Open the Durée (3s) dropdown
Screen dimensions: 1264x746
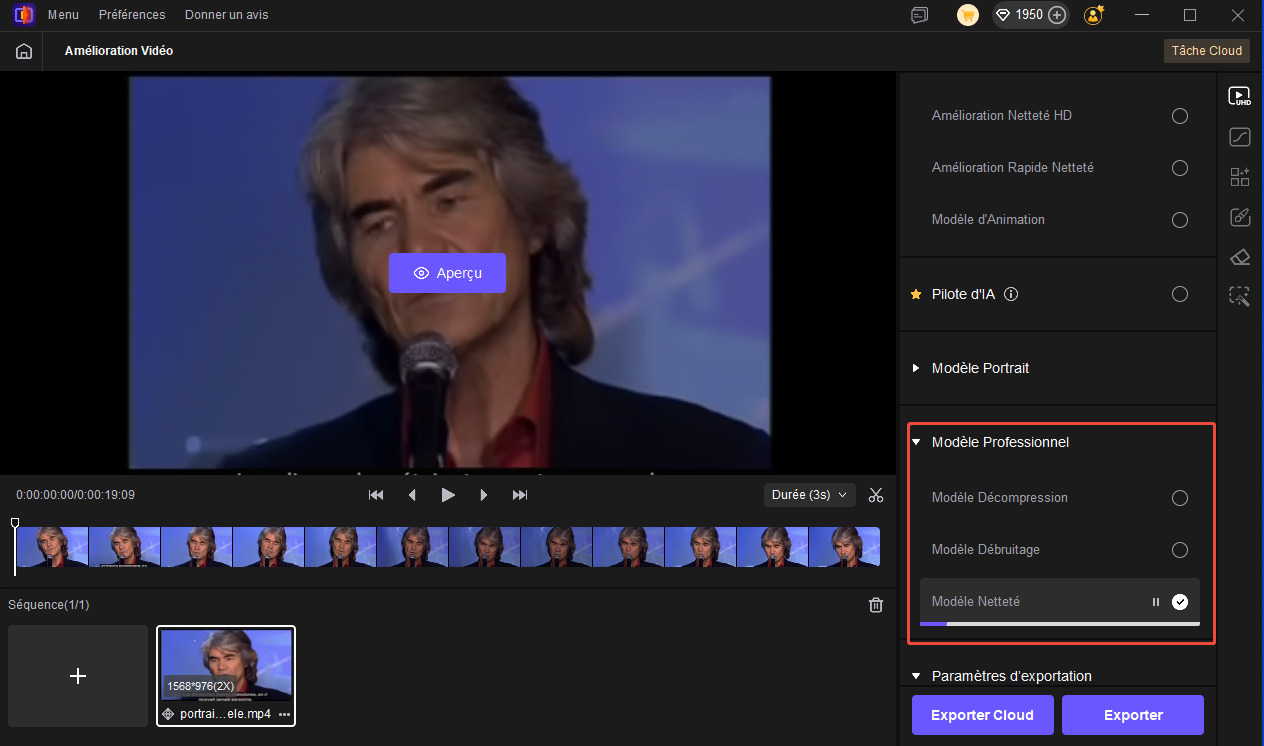point(809,495)
